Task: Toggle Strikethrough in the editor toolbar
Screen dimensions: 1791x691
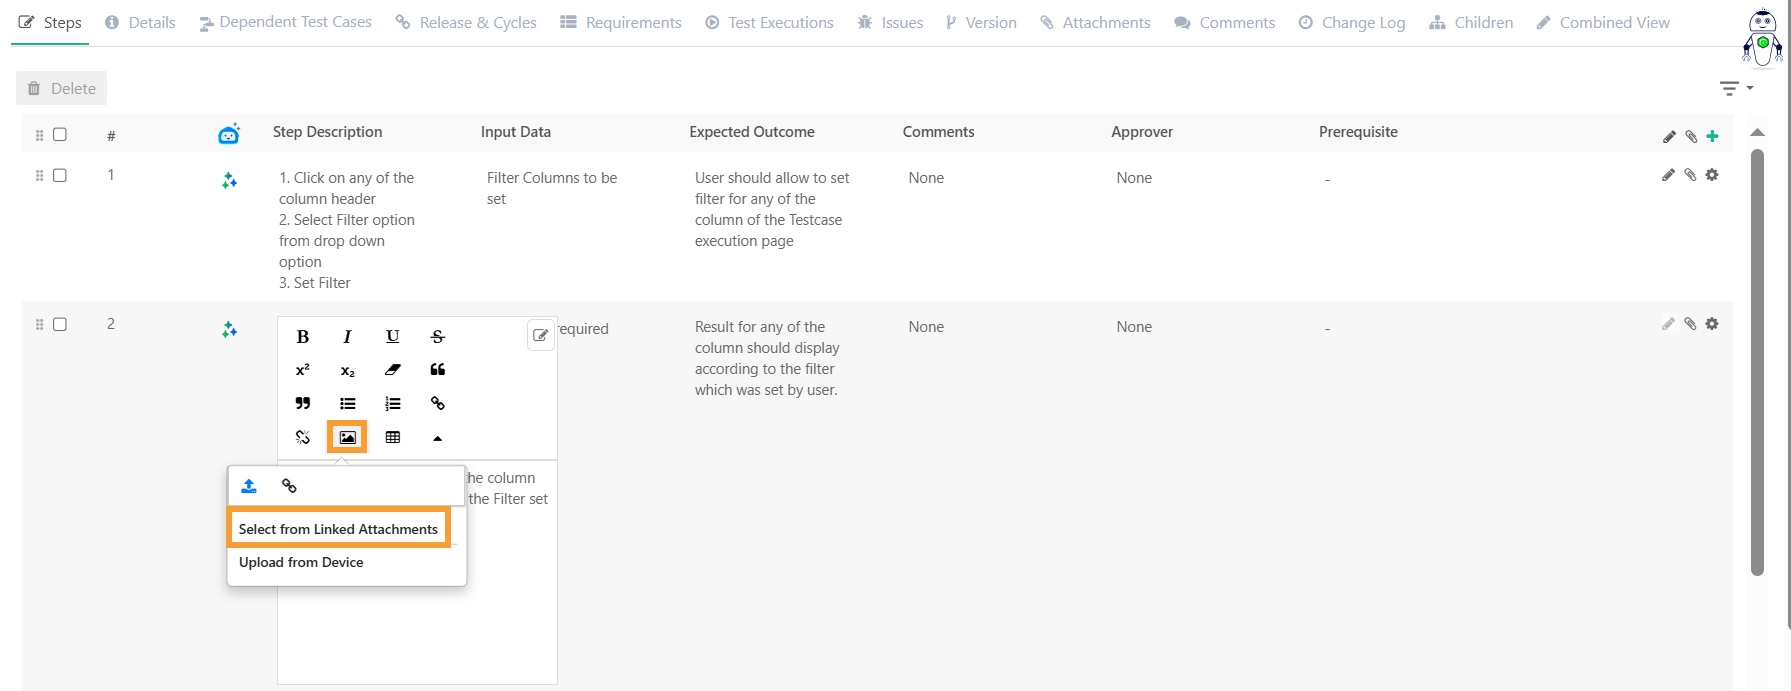Action: [x=437, y=337]
